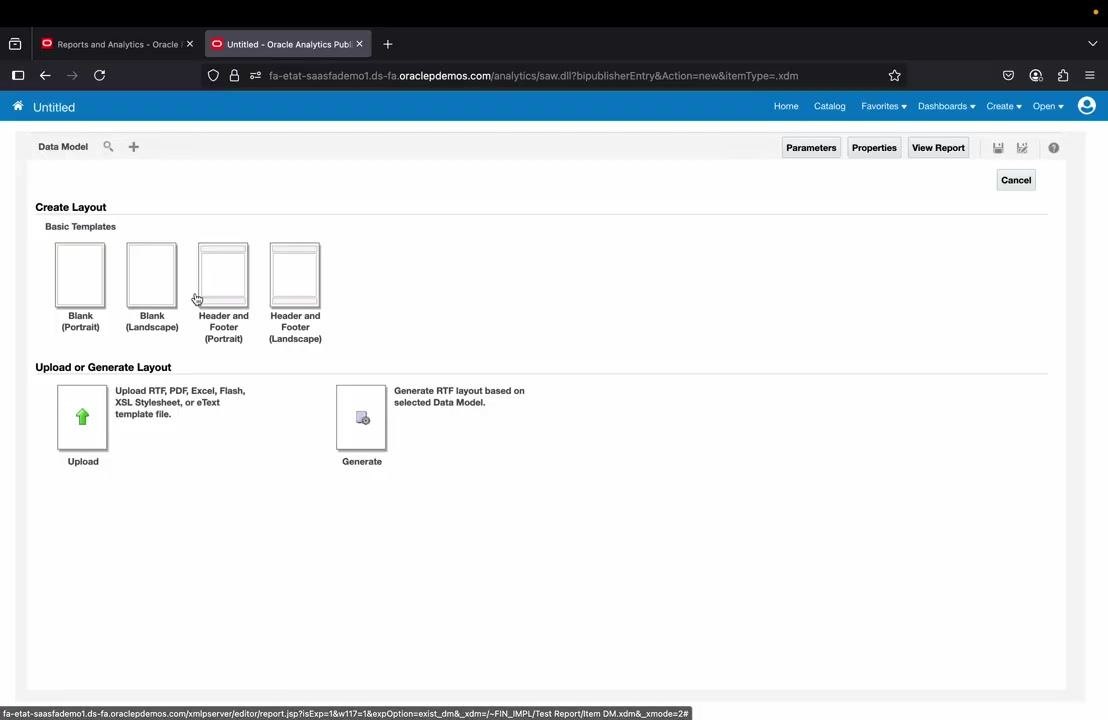Screen dimensions: 1108x720
Task: Click the browser back arrow
Action: (45, 76)
